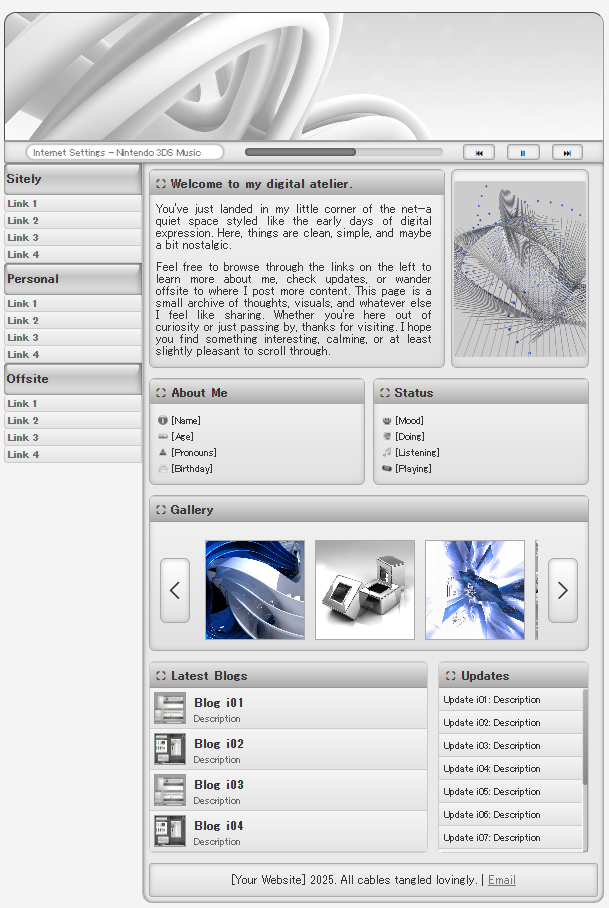Image resolution: width=609 pixels, height=908 pixels.
Task: Click the Name info icon in About Me
Action: (x=163, y=420)
